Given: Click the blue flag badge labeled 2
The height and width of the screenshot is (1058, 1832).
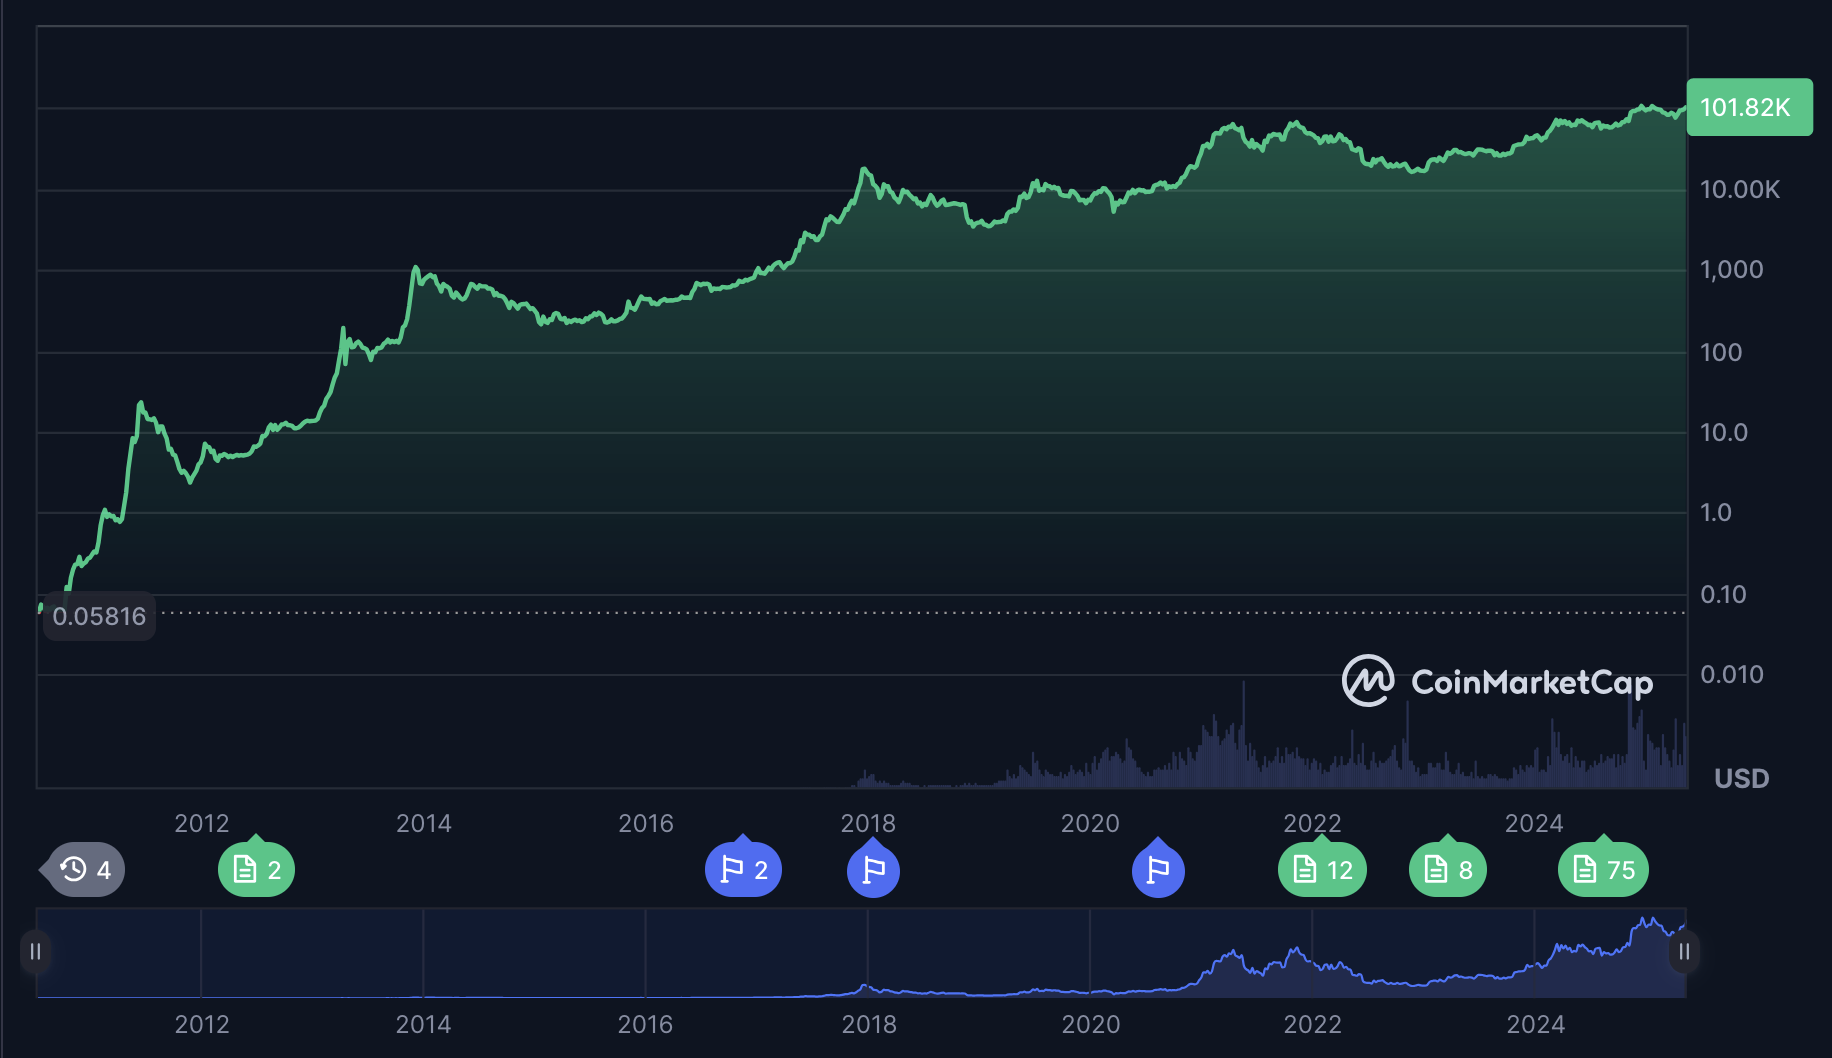Looking at the screenshot, I should click(x=743, y=870).
